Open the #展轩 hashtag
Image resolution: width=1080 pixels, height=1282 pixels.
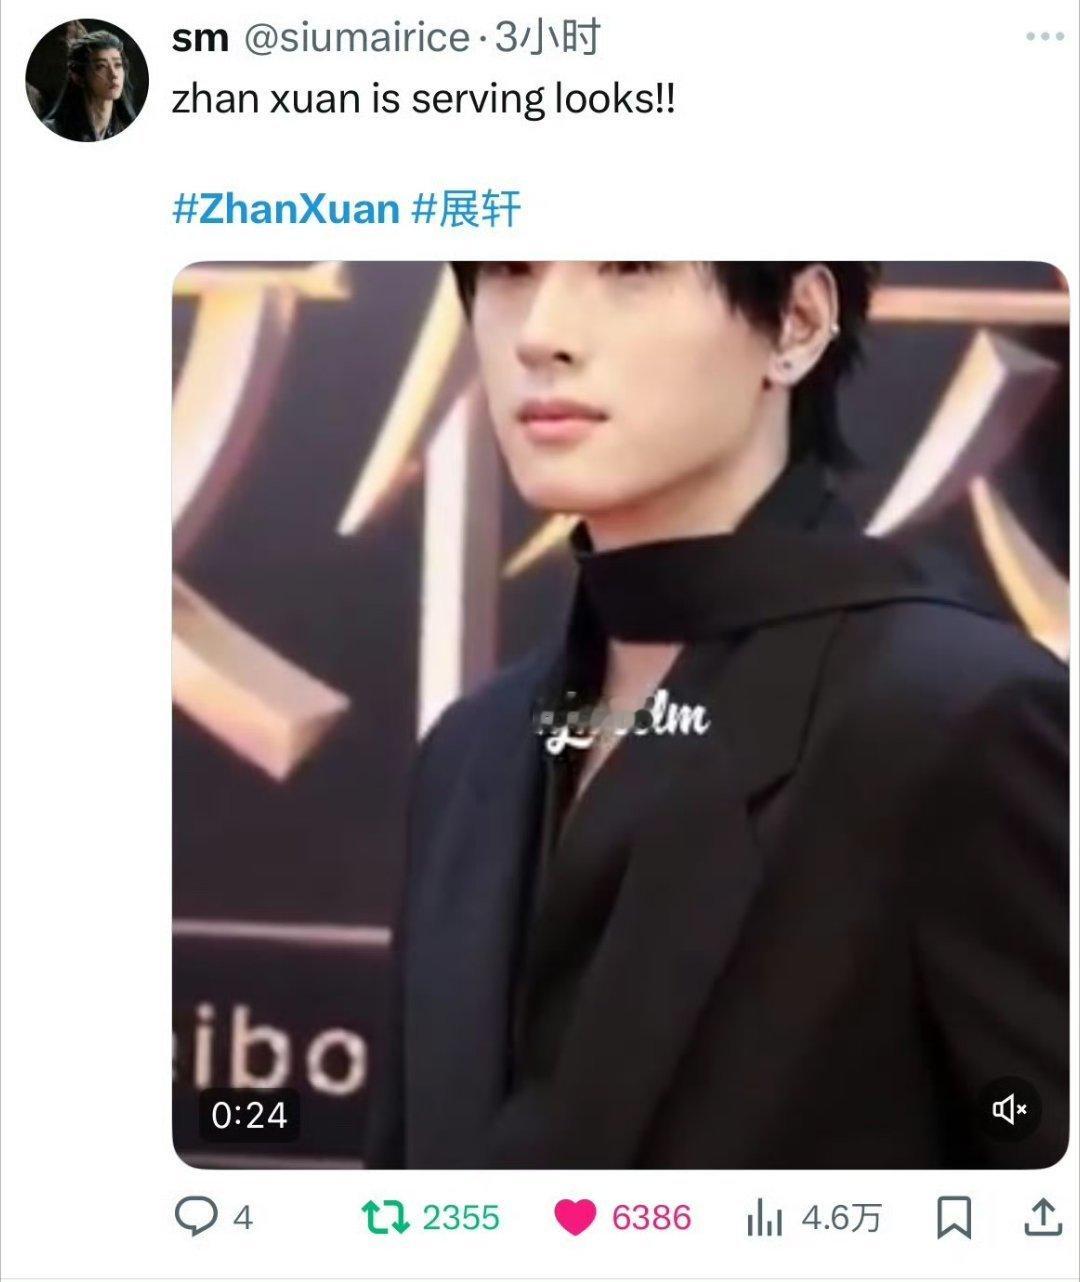point(466,209)
